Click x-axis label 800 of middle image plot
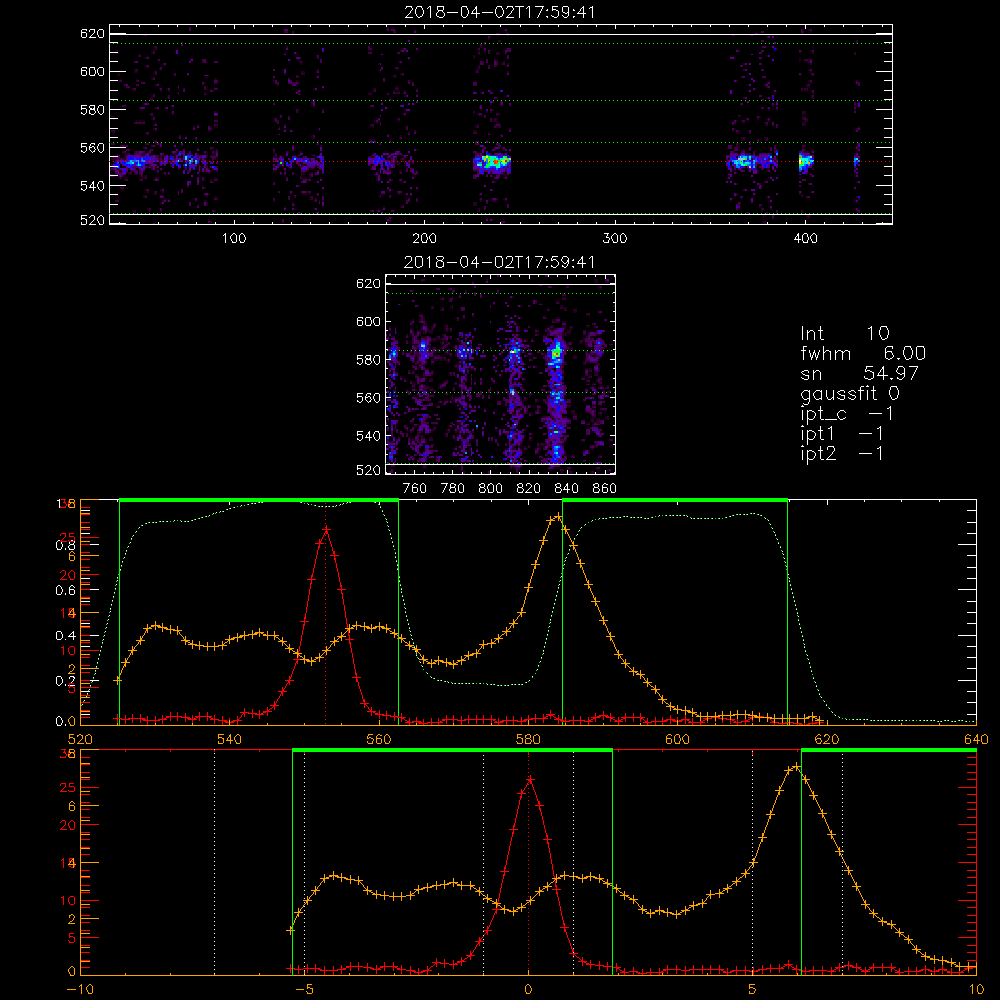The height and width of the screenshot is (1000, 1000). [x=490, y=489]
